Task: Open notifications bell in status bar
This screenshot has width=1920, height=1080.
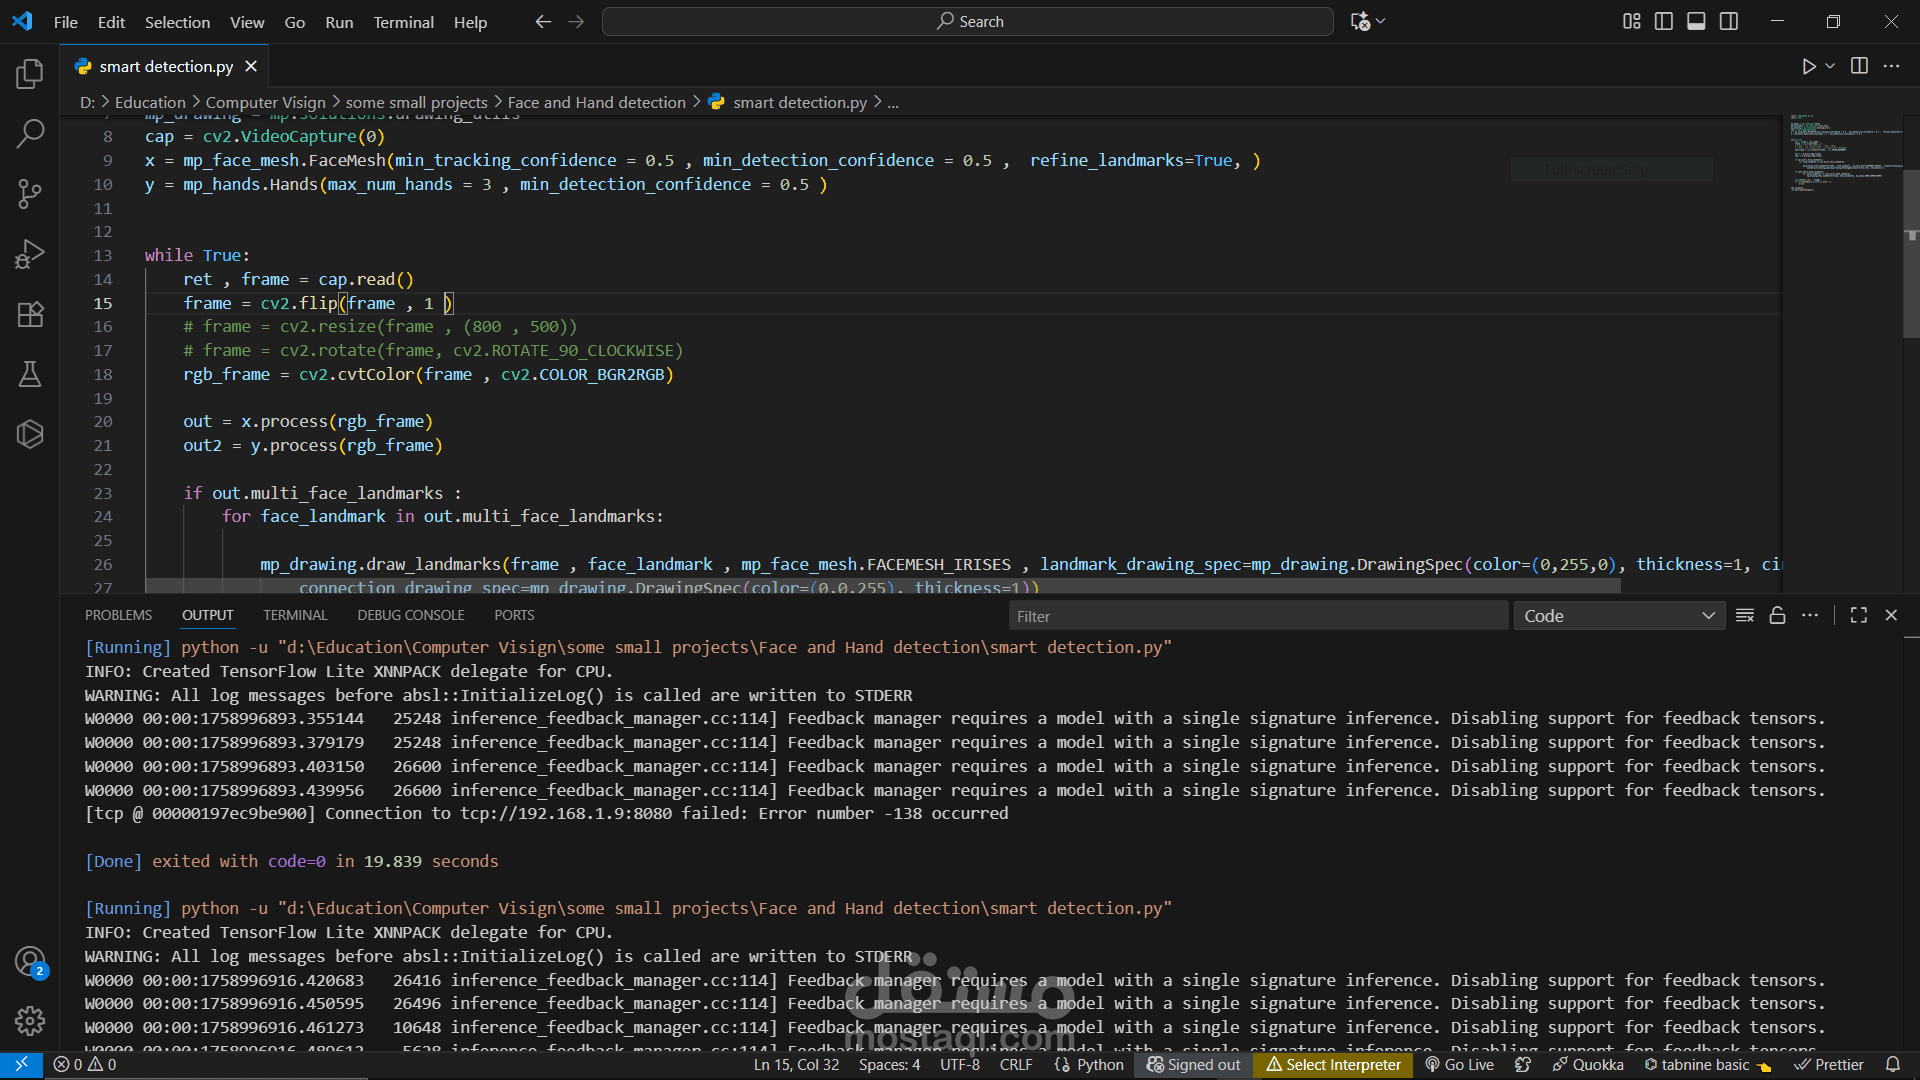Action: tap(1892, 1064)
